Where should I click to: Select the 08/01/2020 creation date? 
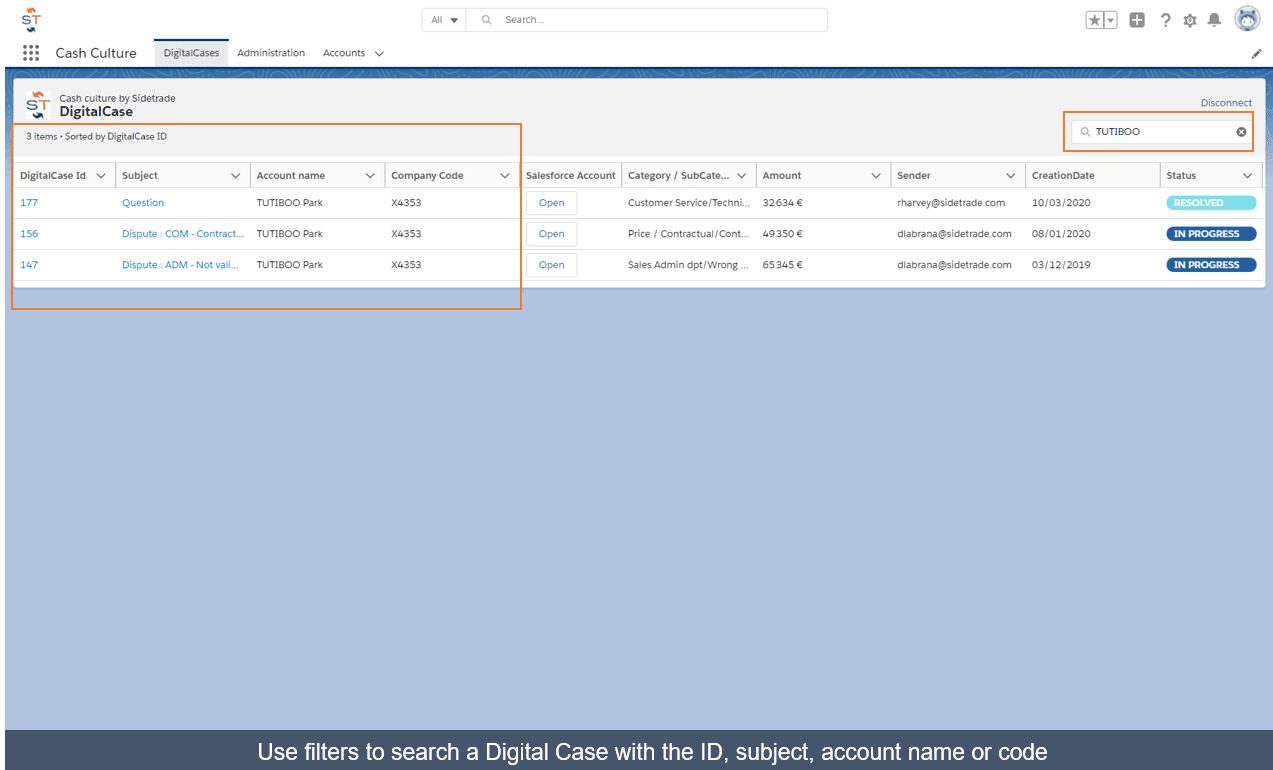coord(1061,234)
